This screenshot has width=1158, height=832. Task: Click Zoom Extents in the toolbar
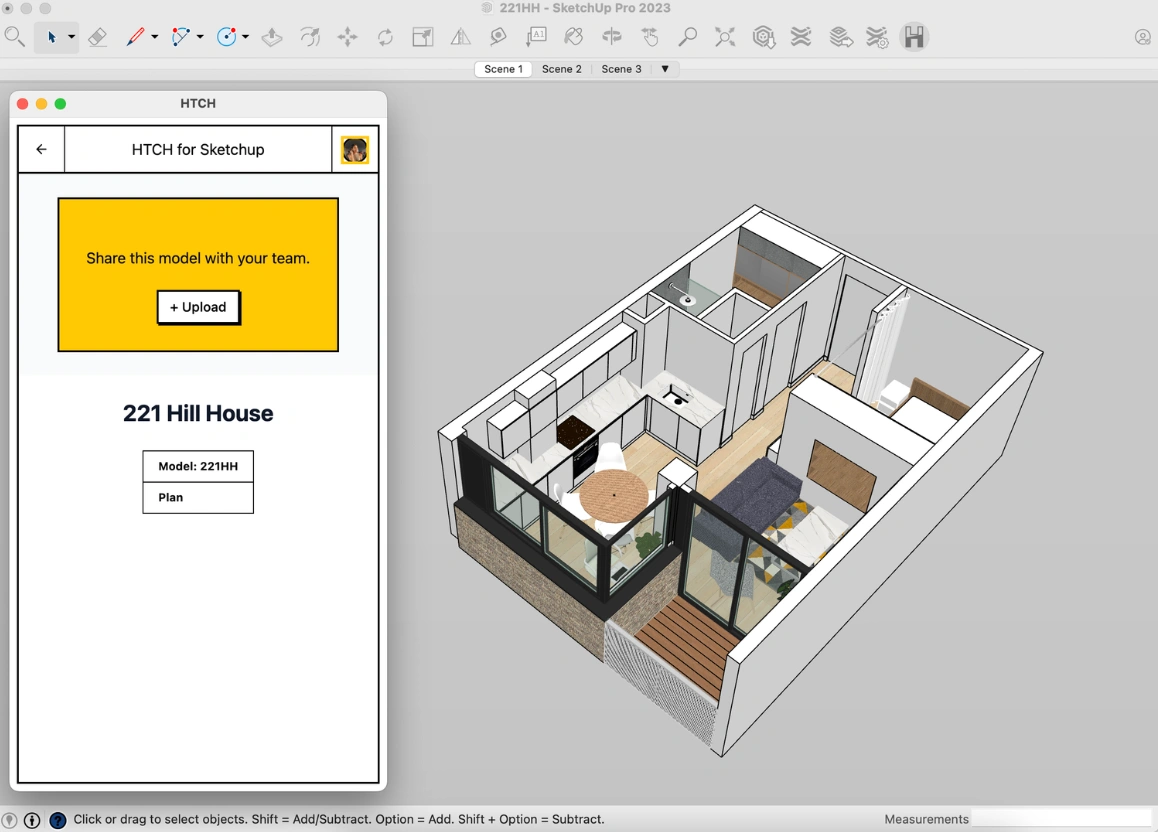(724, 37)
